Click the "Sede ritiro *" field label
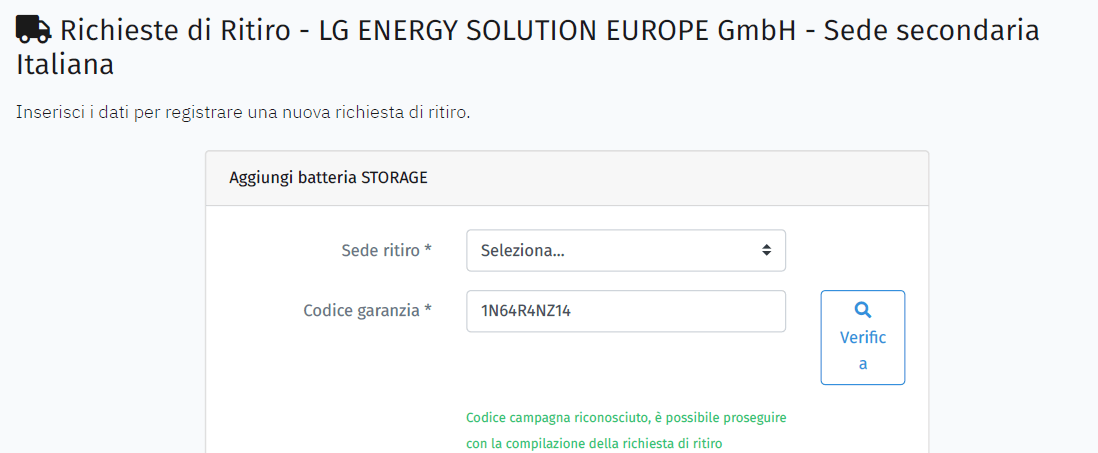1098x453 pixels. click(386, 250)
